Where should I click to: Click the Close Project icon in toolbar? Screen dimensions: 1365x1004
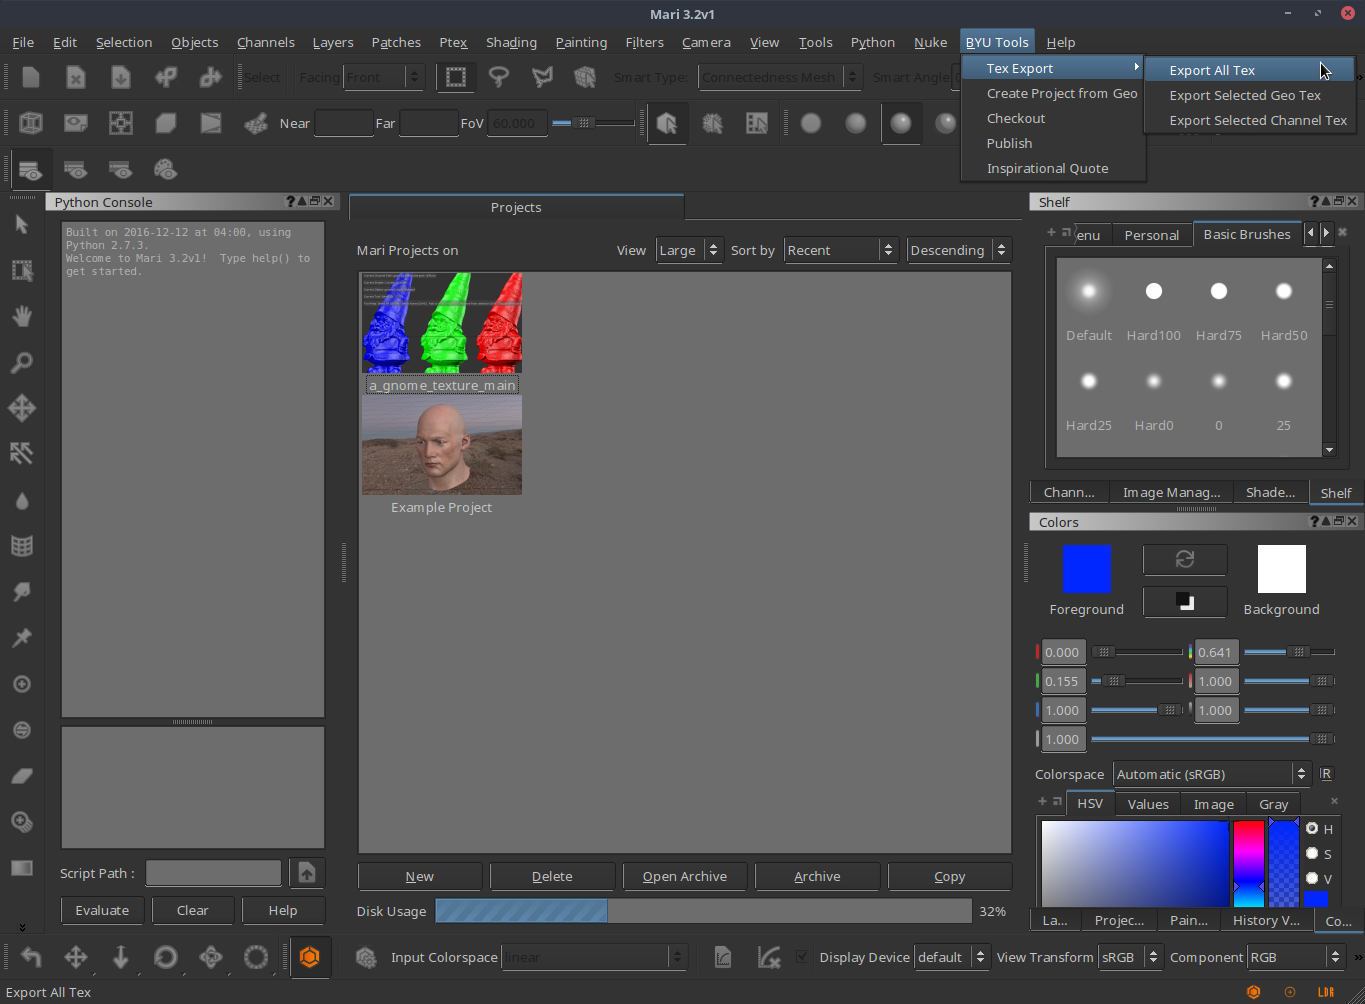click(x=76, y=77)
